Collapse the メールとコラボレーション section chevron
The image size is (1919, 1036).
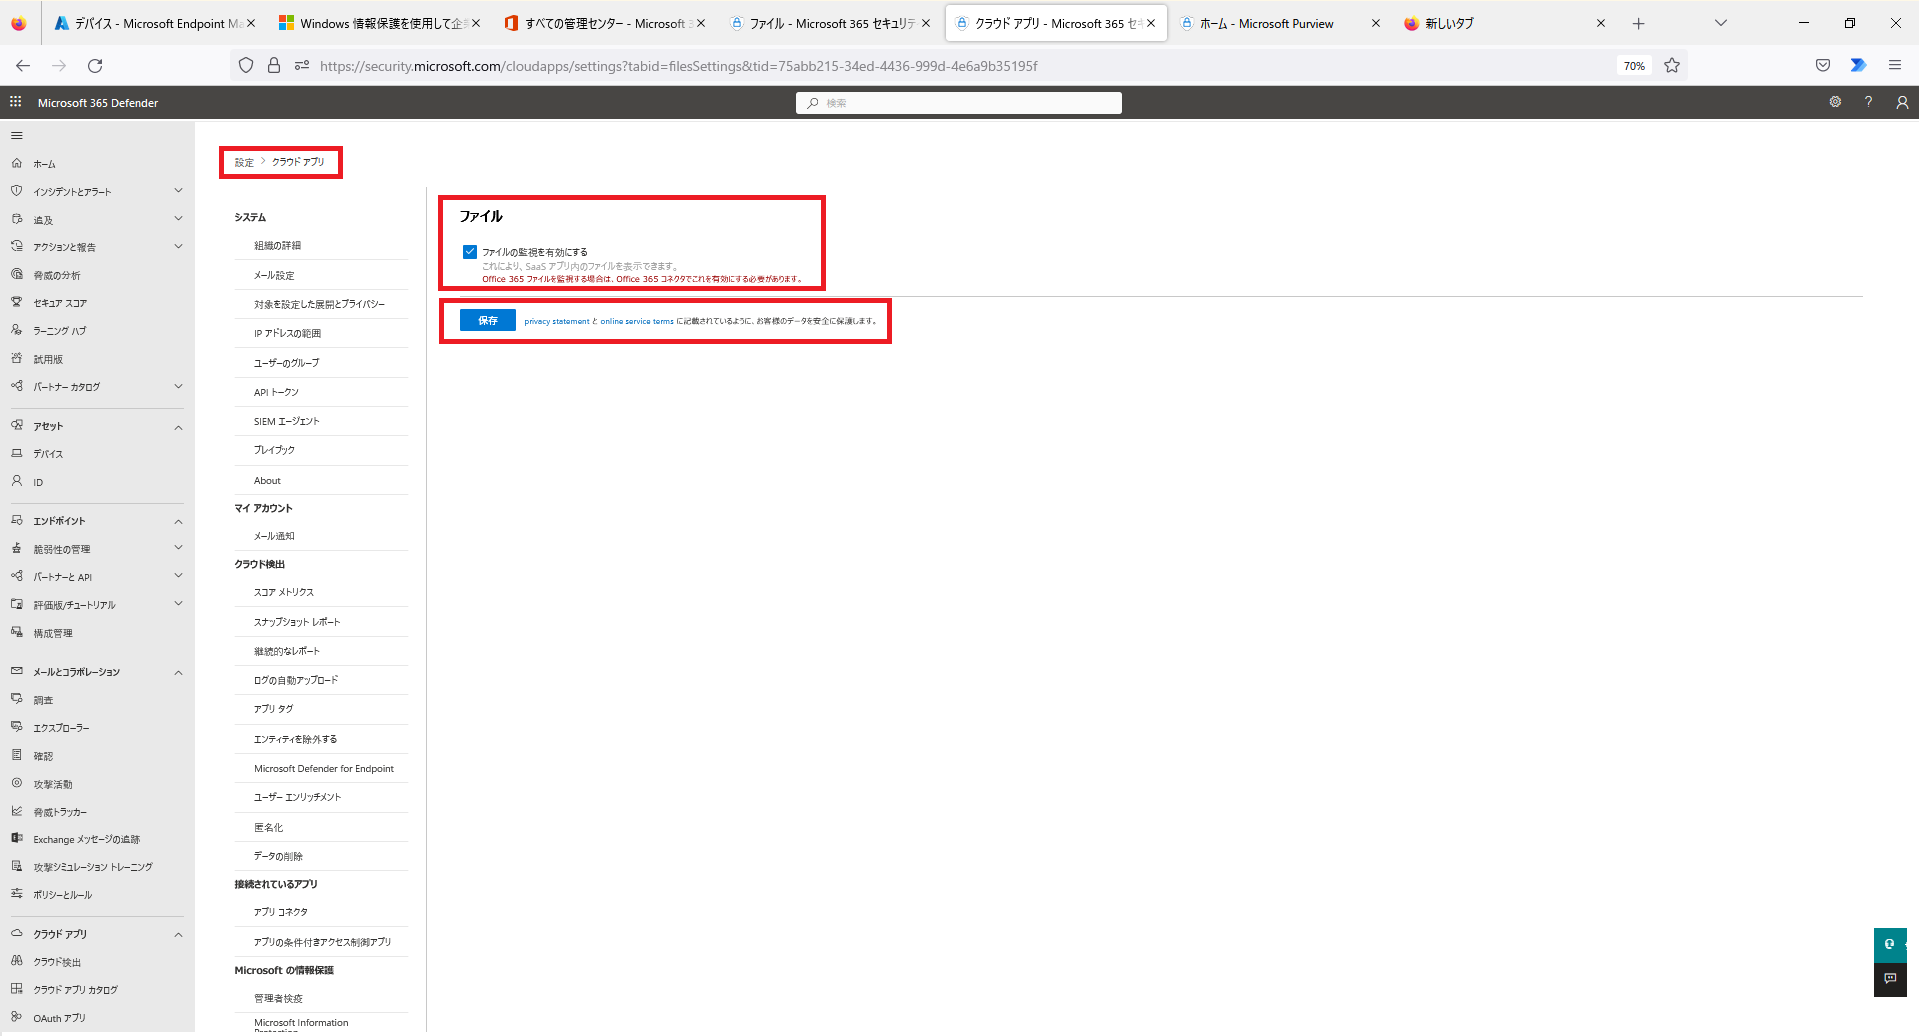coord(178,672)
